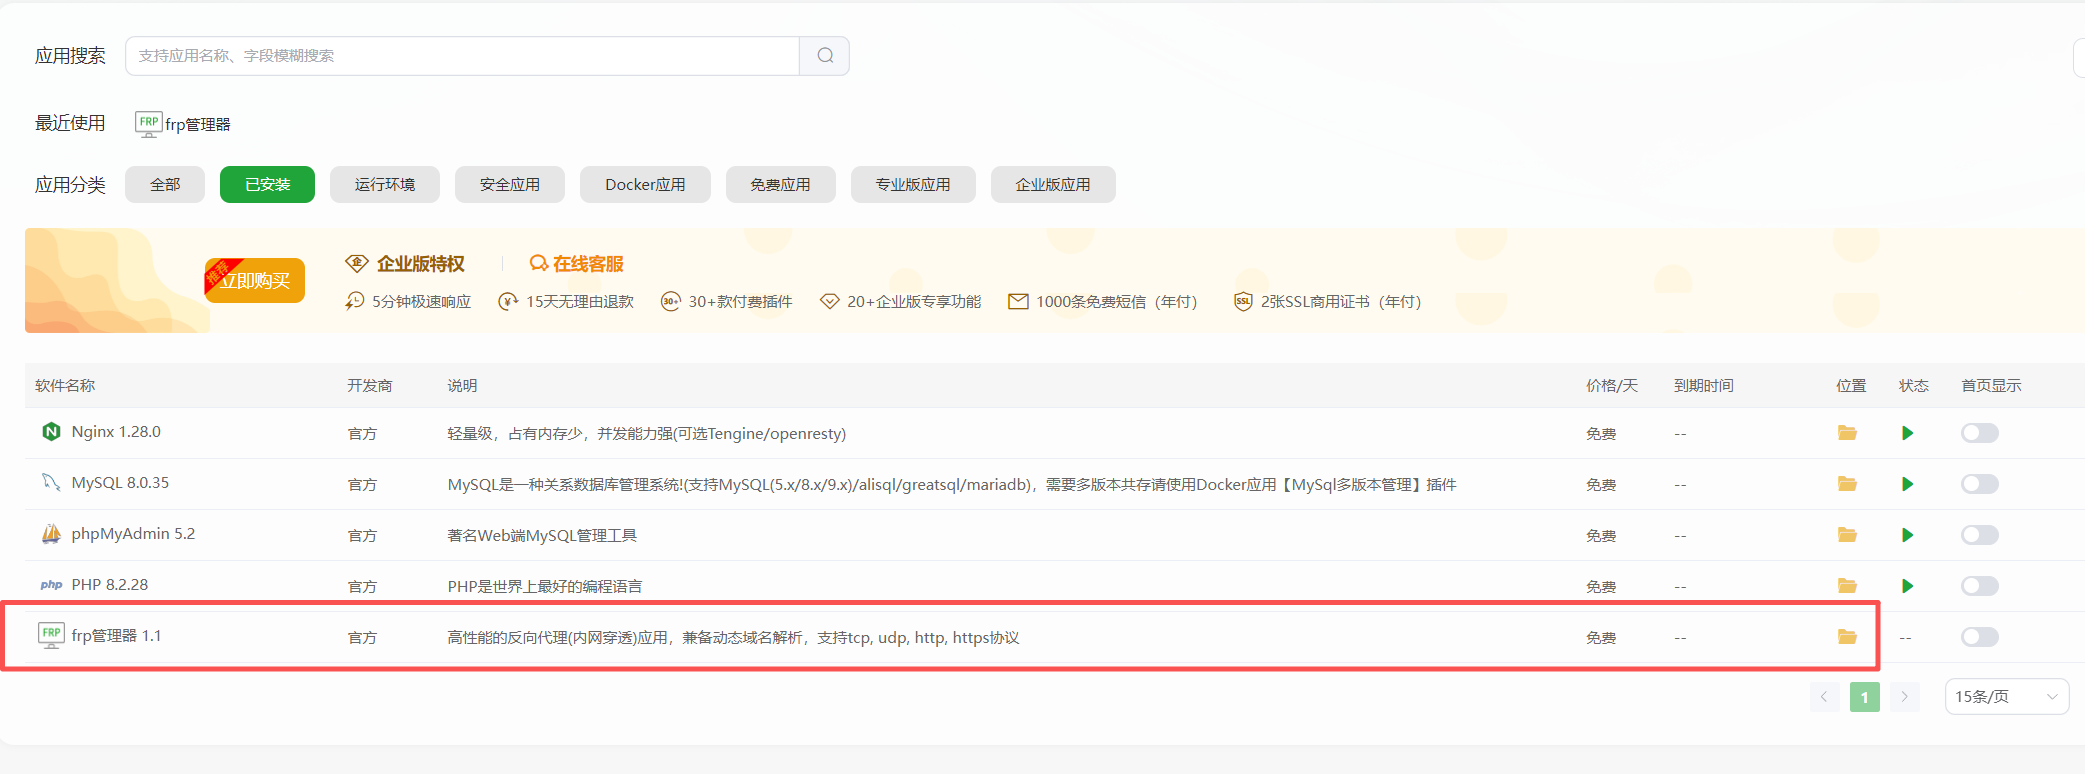Click the Nginx green status play icon
Viewport: 2085px width, 774px height.
tap(1907, 433)
